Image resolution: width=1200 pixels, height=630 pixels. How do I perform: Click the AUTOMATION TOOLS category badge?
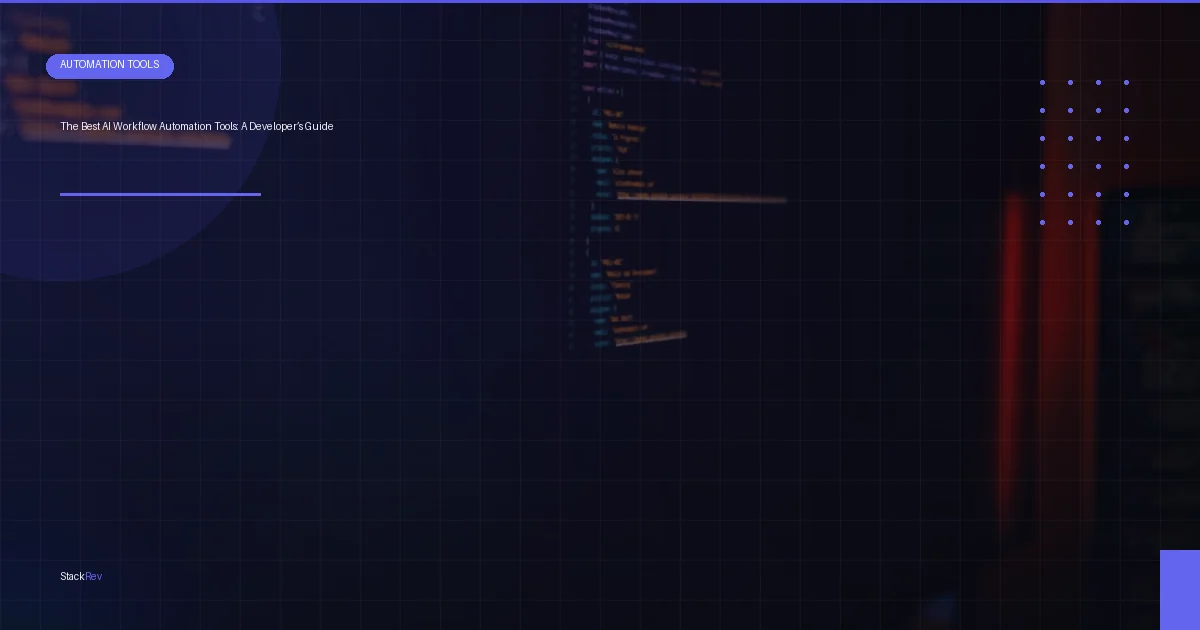110,66
